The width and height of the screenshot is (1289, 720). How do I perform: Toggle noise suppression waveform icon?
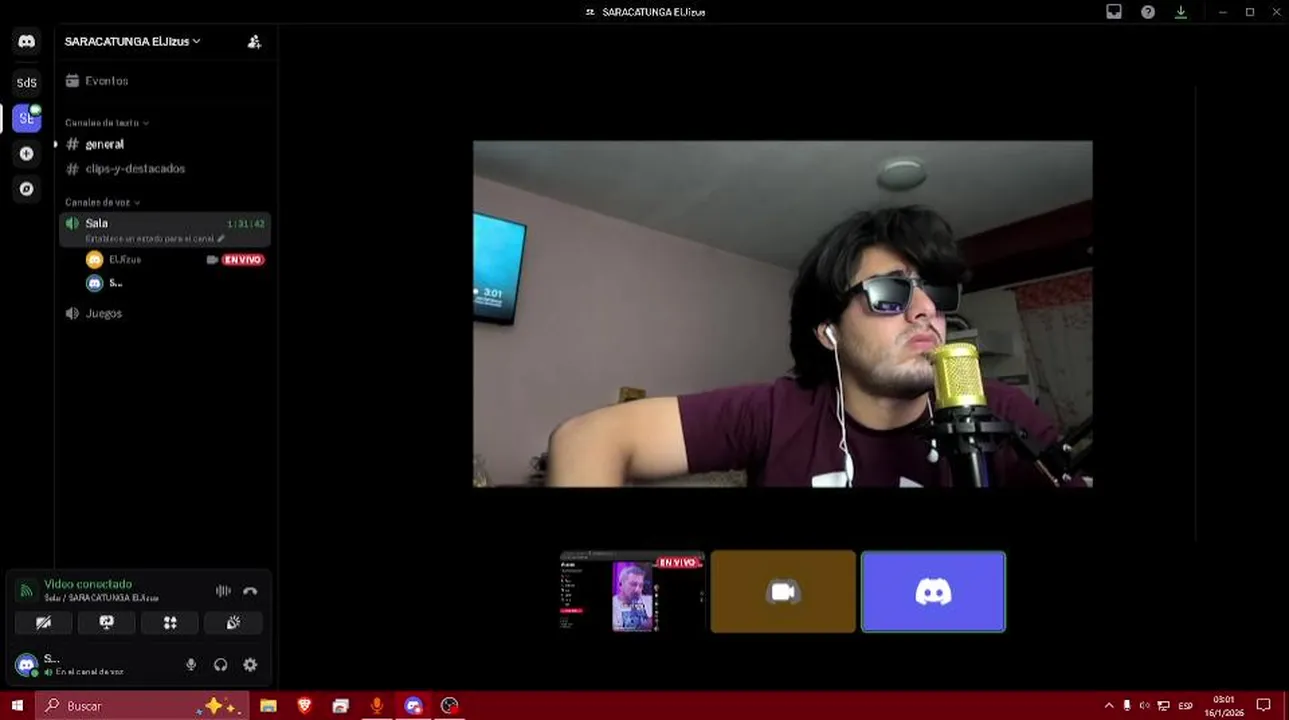(223, 591)
